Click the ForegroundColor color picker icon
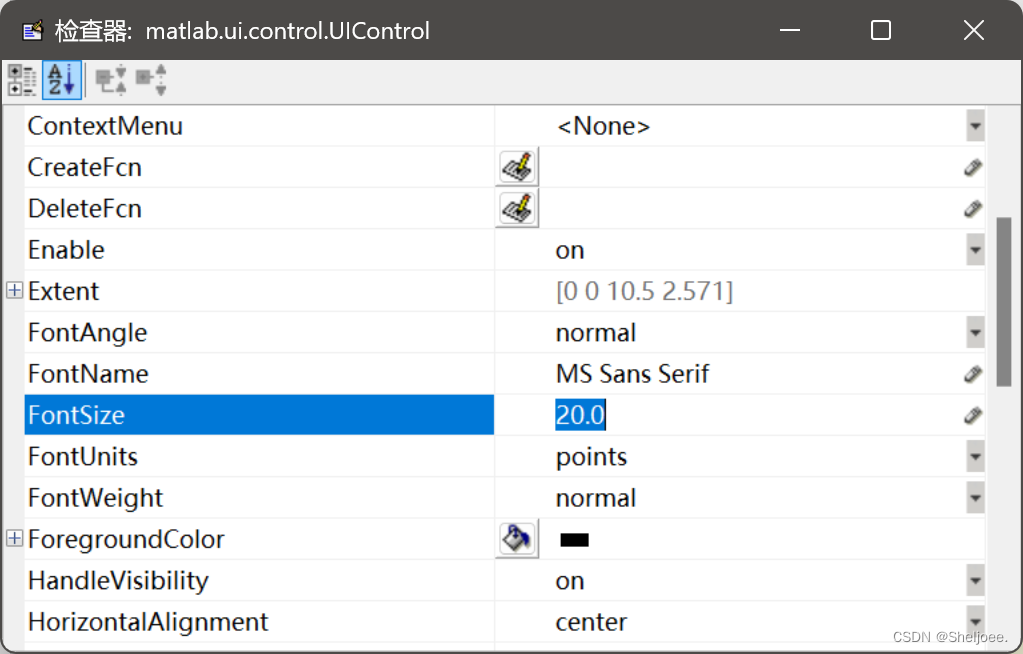 [516, 538]
